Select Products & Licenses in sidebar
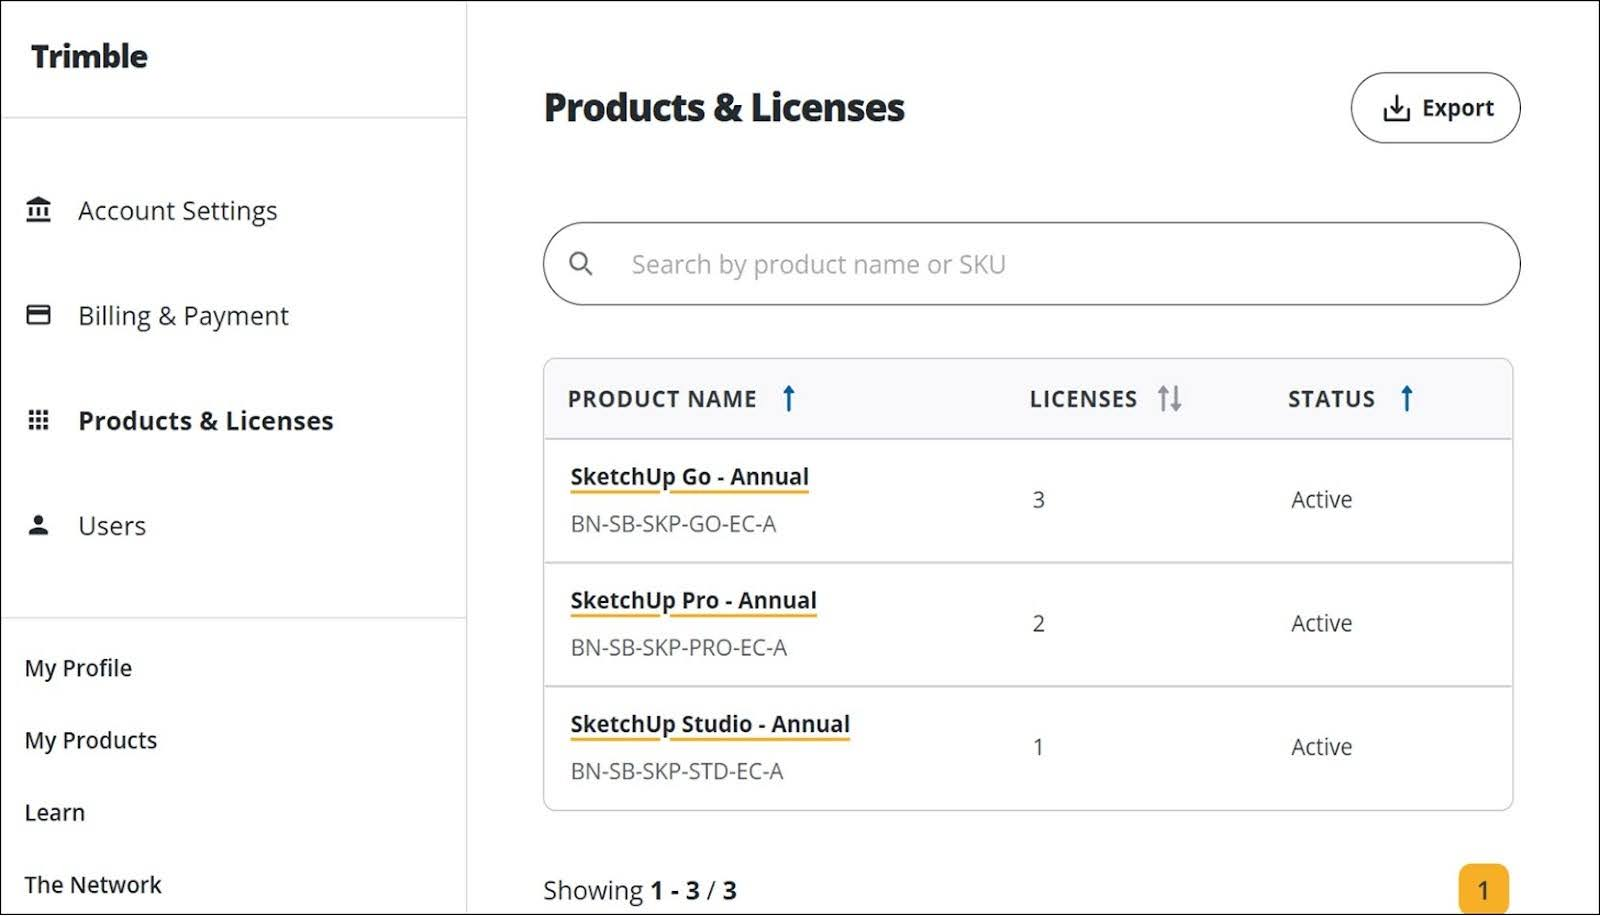 206,421
